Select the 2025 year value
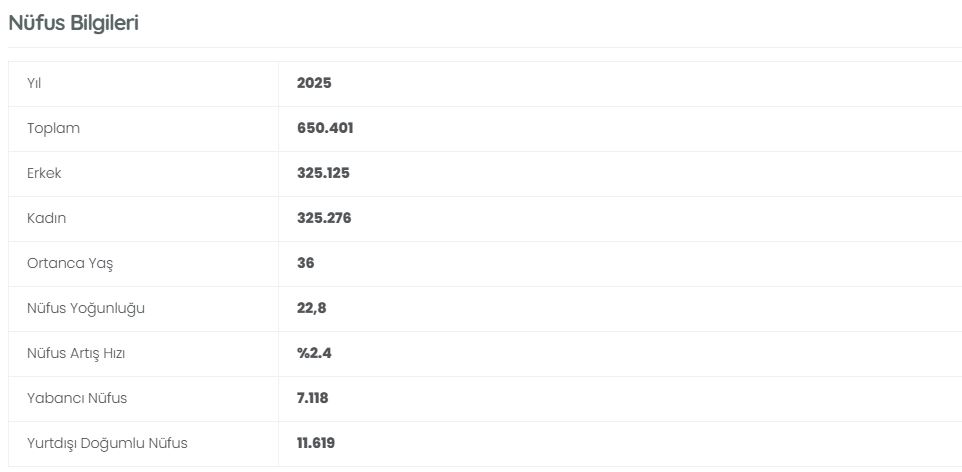Screen dimensions: 962x472 [314, 83]
